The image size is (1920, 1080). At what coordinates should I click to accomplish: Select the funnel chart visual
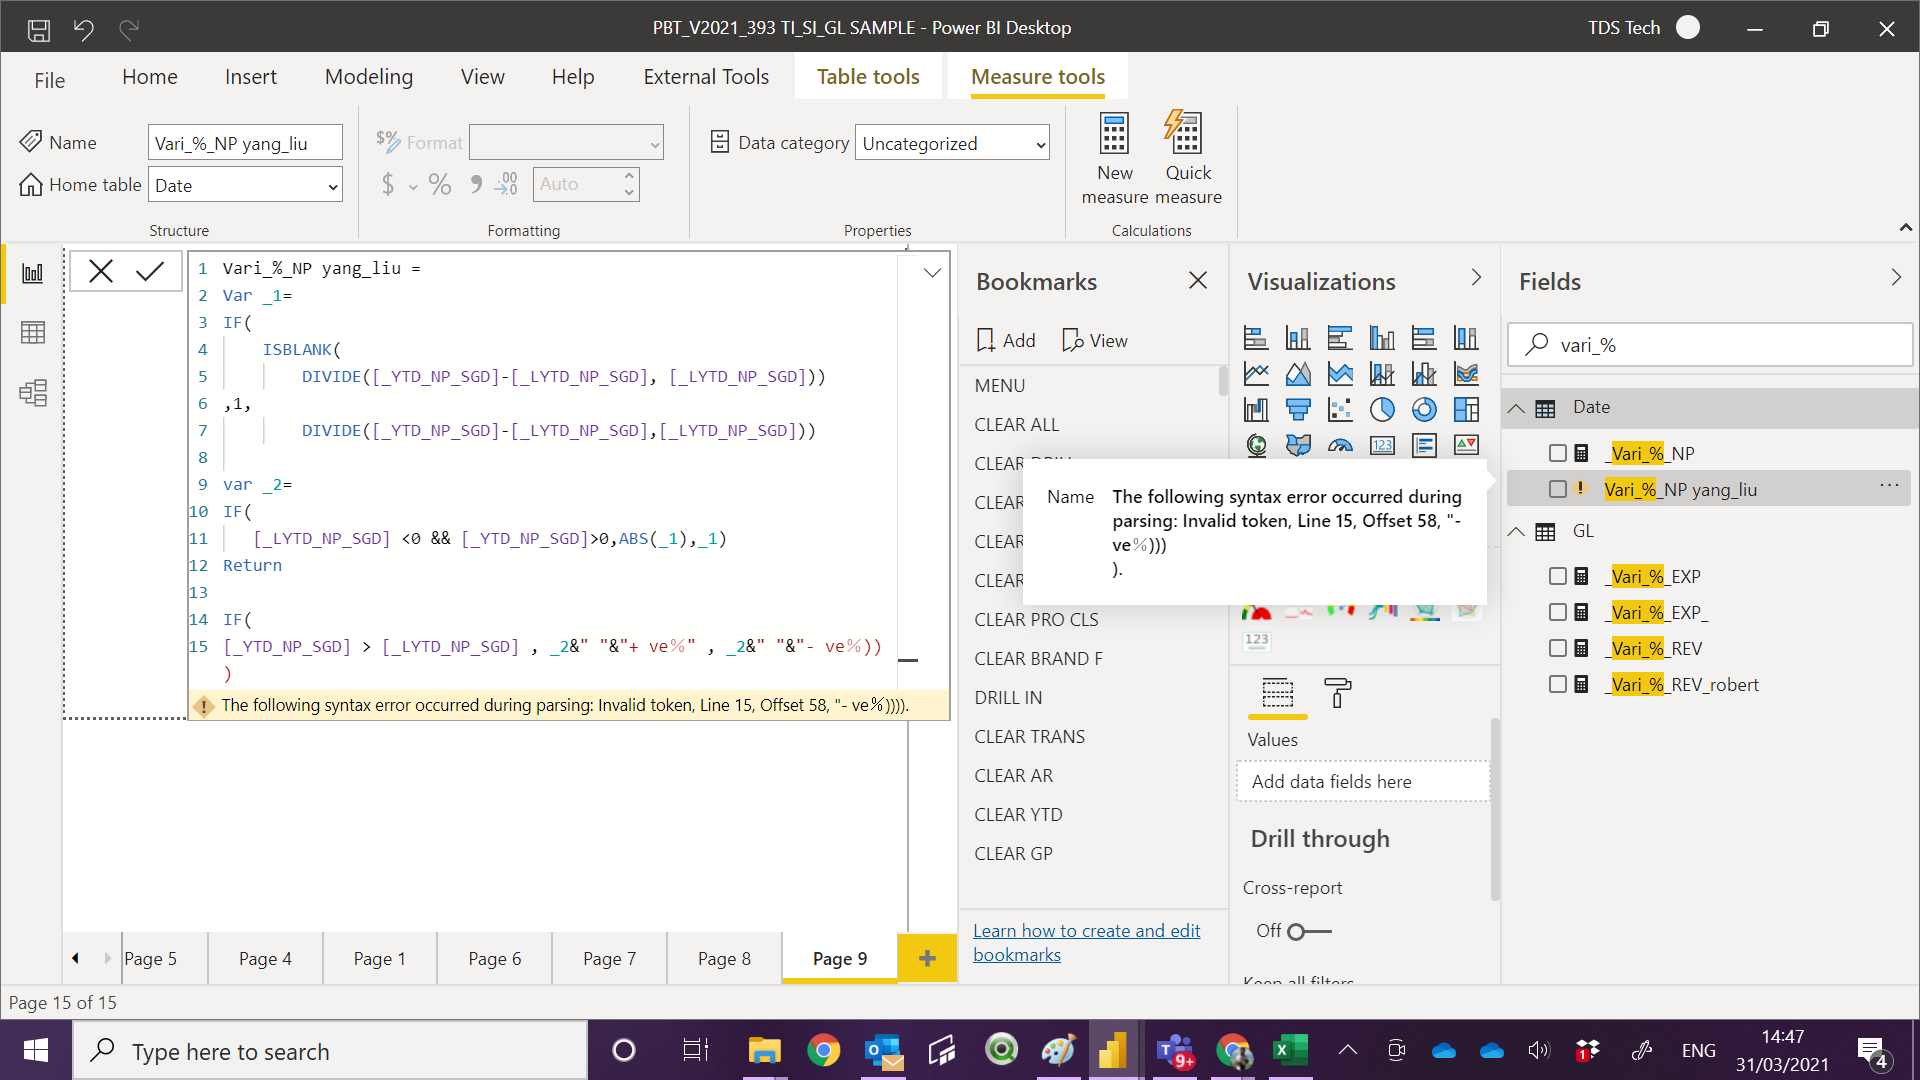click(1298, 409)
